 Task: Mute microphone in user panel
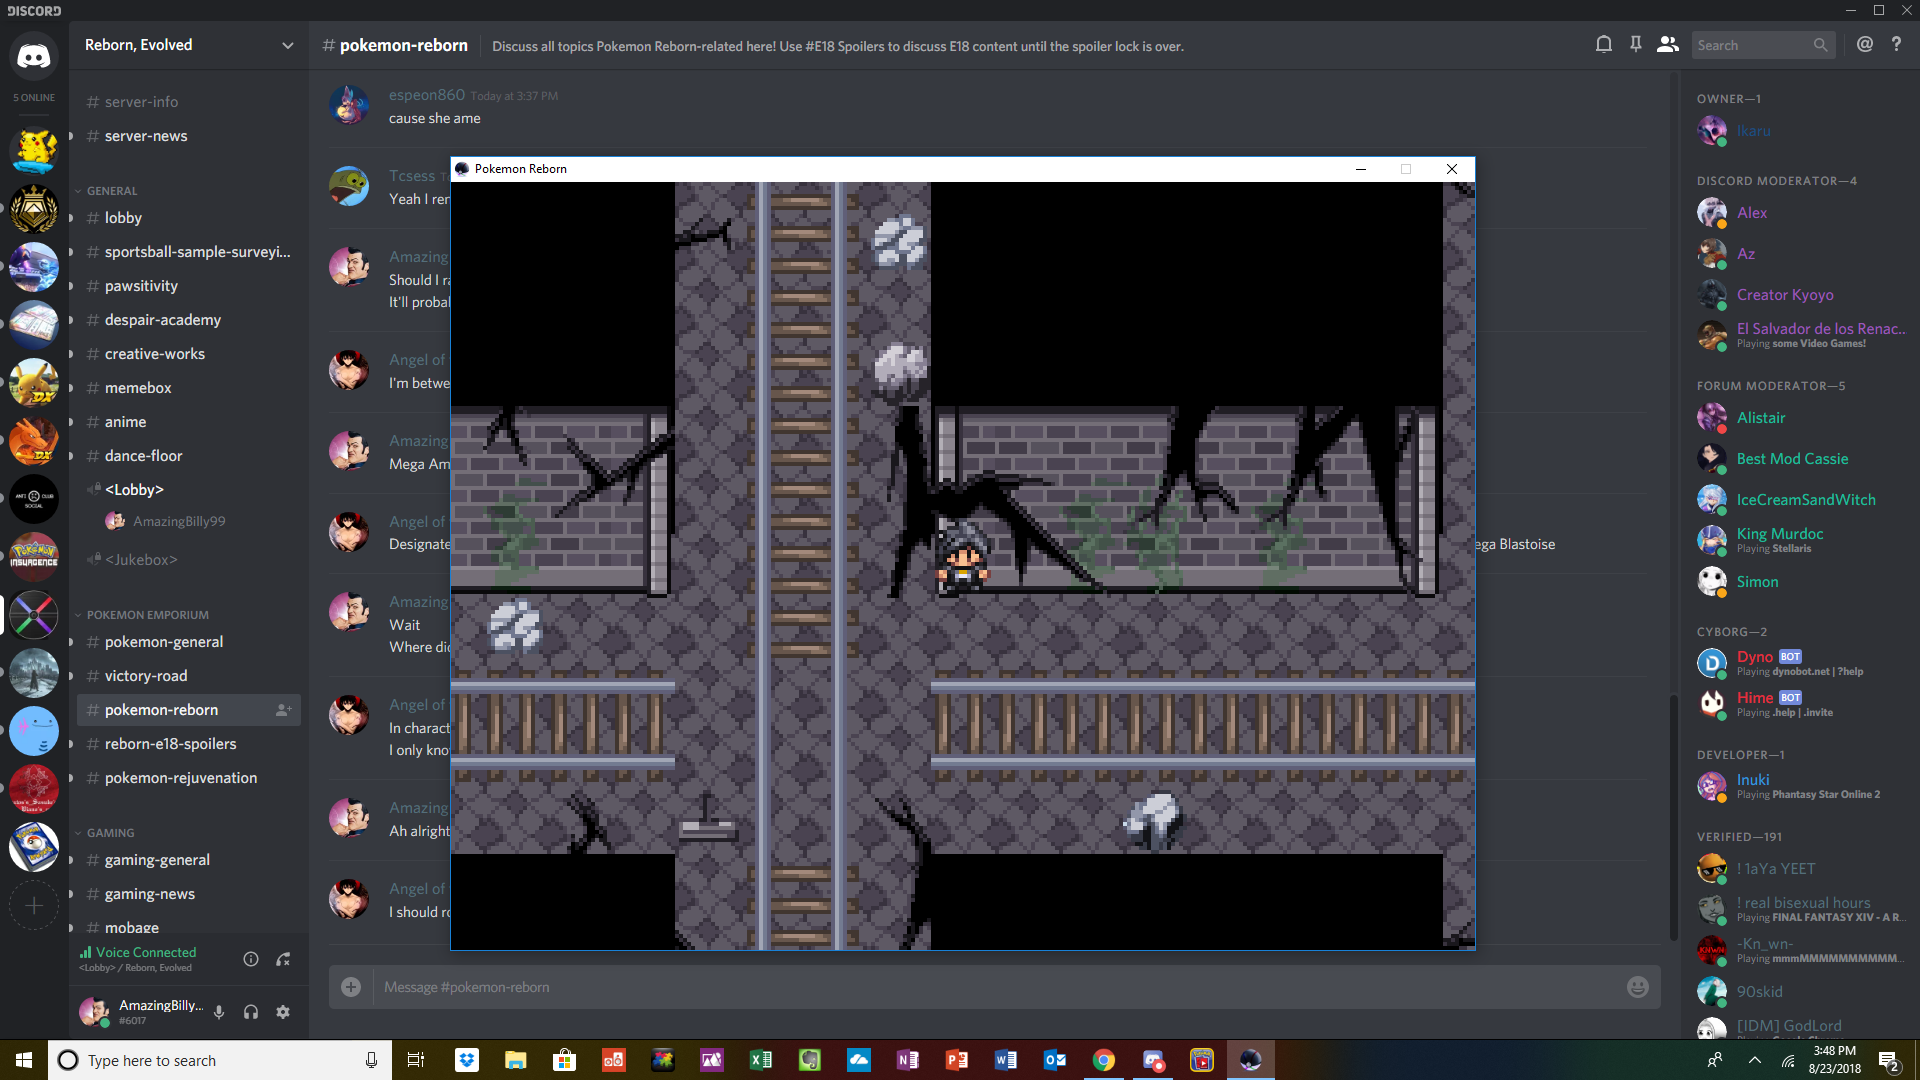pyautogui.click(x=219, y=1012)
